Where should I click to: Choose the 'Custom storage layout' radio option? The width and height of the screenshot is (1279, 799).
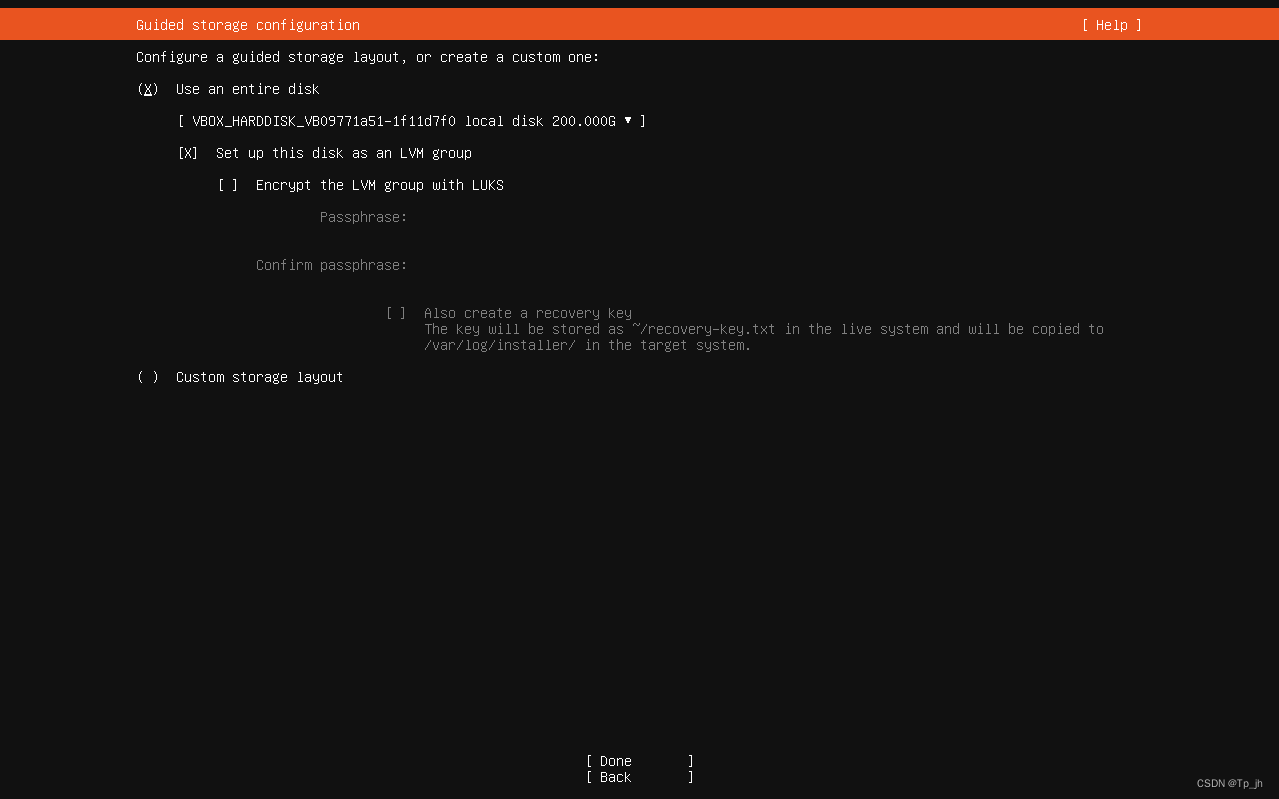[x=148, y=377]
